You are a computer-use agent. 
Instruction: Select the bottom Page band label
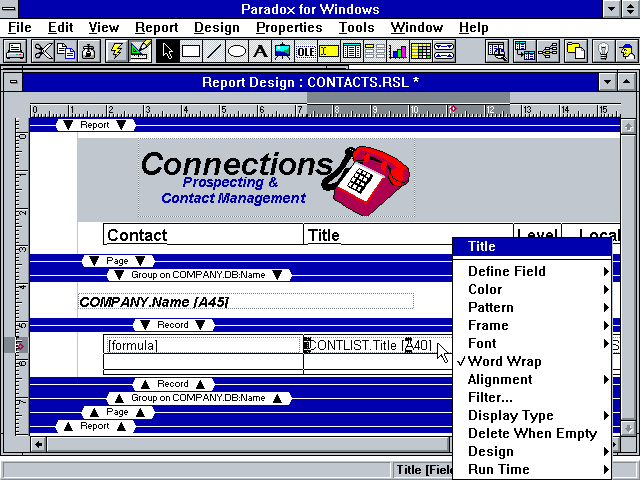118,412
